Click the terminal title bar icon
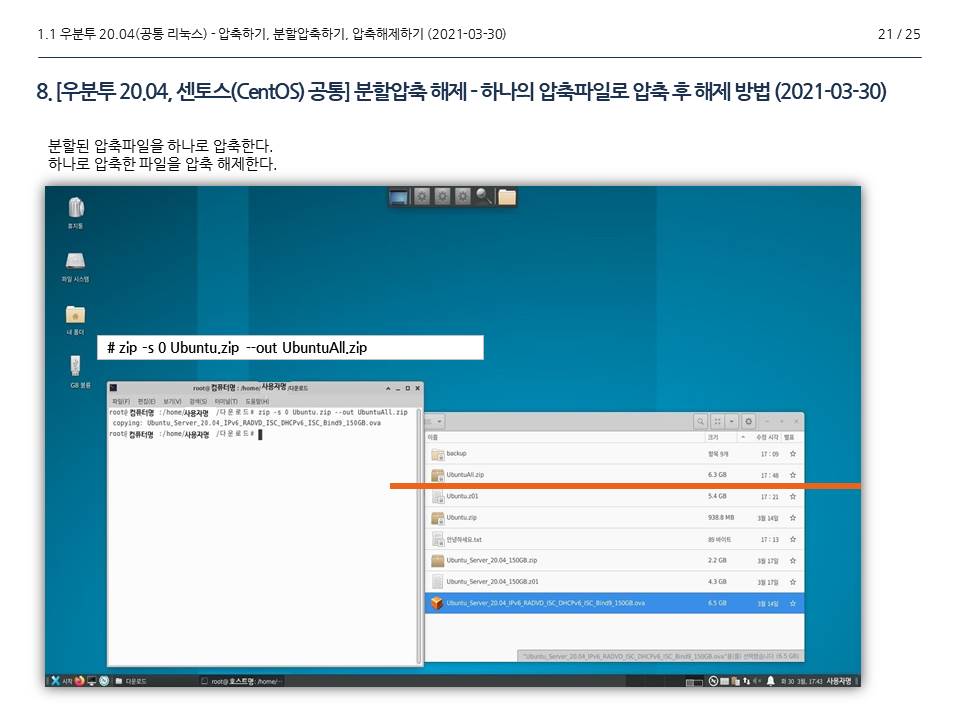This screenshot has height=720, width=960. (113, 388)
